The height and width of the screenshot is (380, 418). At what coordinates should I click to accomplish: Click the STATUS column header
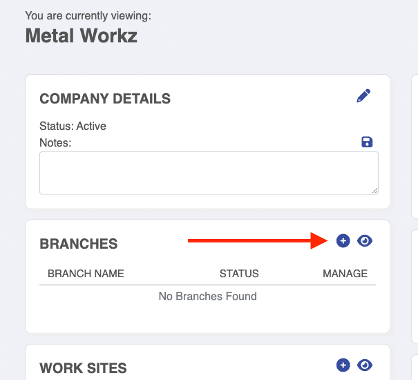coord(239,273)
